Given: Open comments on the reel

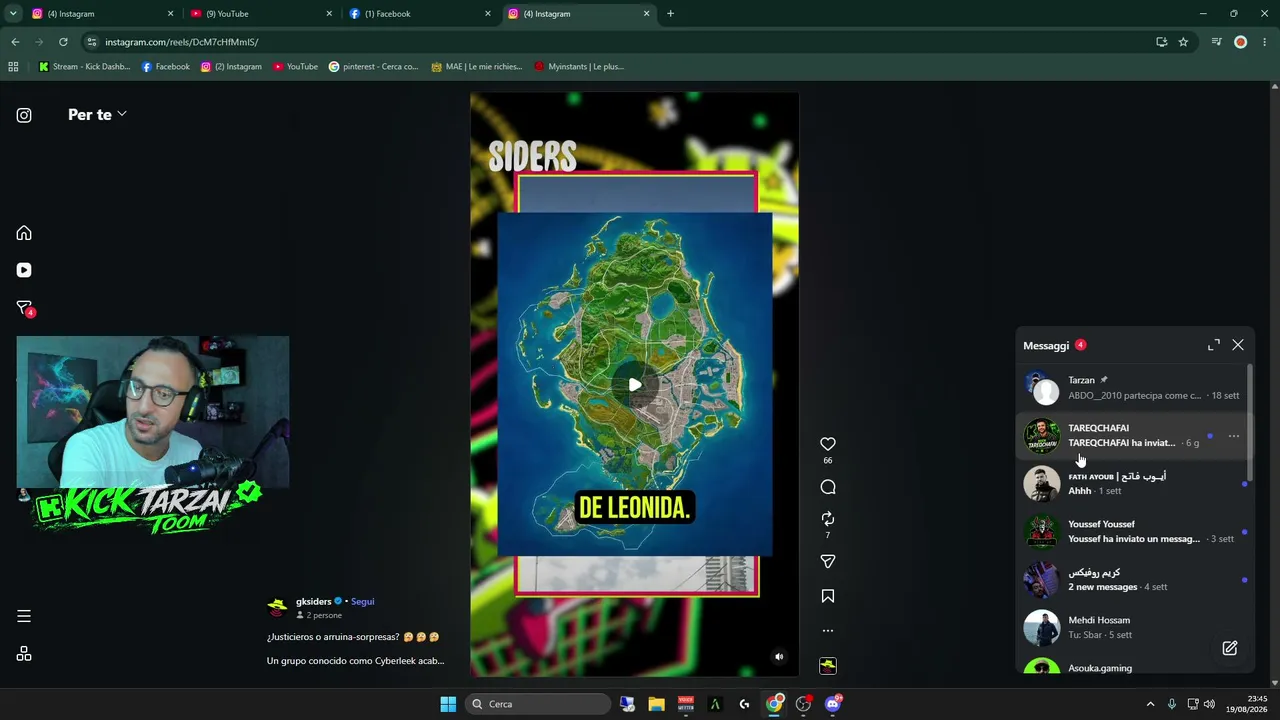Looking at the screenshot, I should click(828, 487).
